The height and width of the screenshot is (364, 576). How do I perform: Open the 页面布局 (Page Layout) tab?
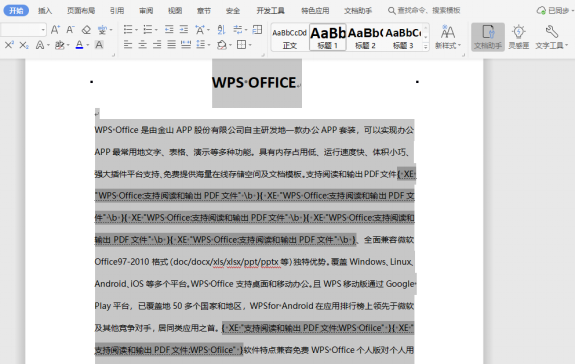(x=81, y=11)
